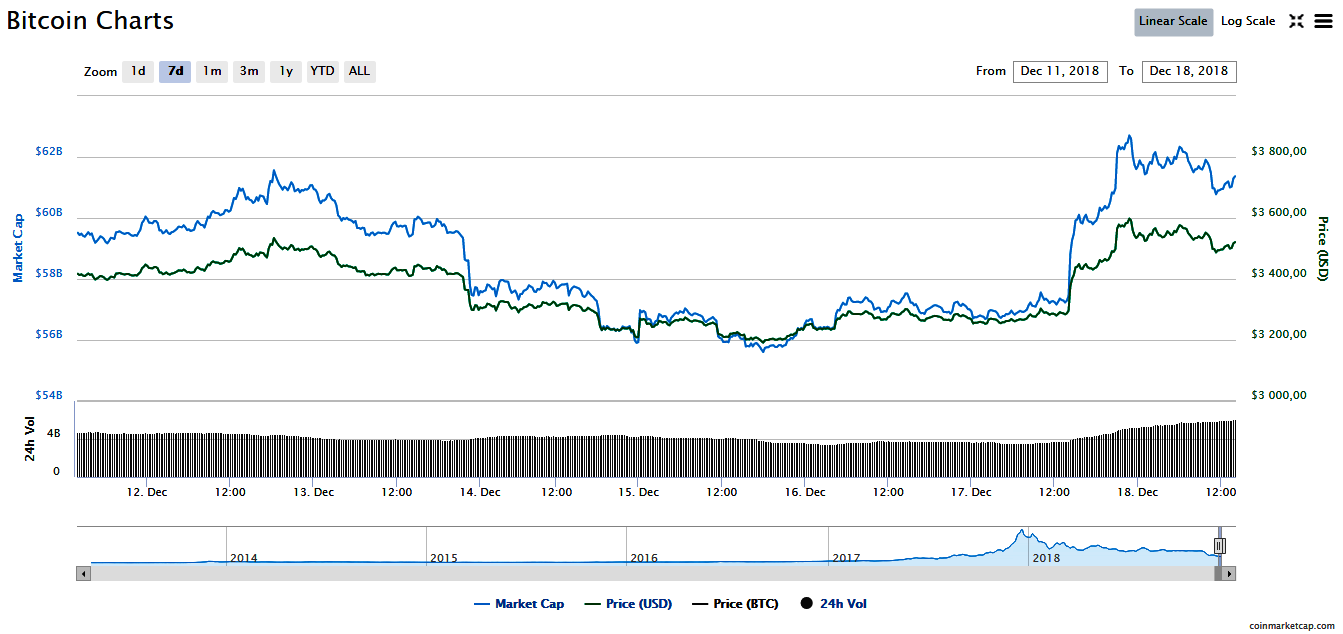This screenshot has width=1343, height=634.
Task: Click navigator scrollbar left arrow
Action: (x=84, y=574)
